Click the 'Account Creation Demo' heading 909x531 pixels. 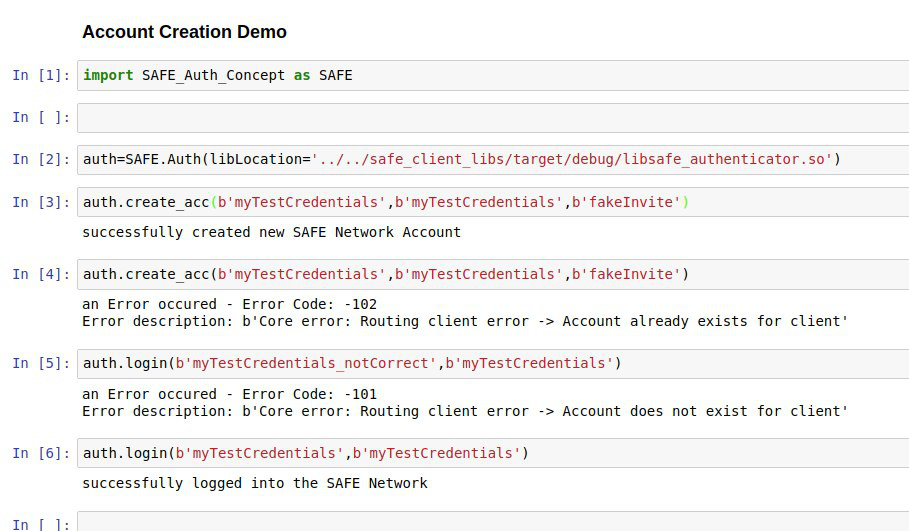coord(184,32)
